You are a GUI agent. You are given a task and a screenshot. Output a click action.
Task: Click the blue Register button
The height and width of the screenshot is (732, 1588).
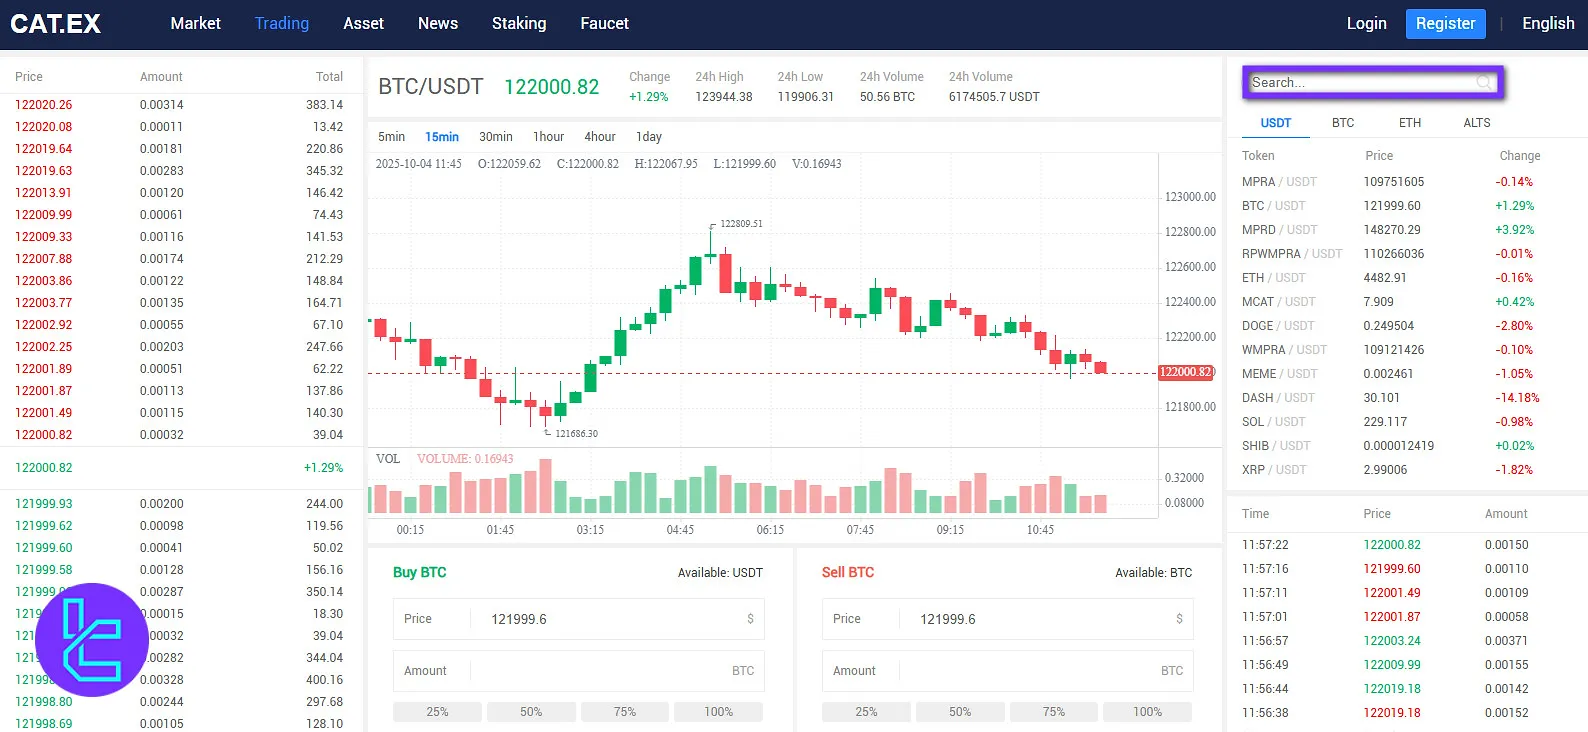pos(1445,24)
